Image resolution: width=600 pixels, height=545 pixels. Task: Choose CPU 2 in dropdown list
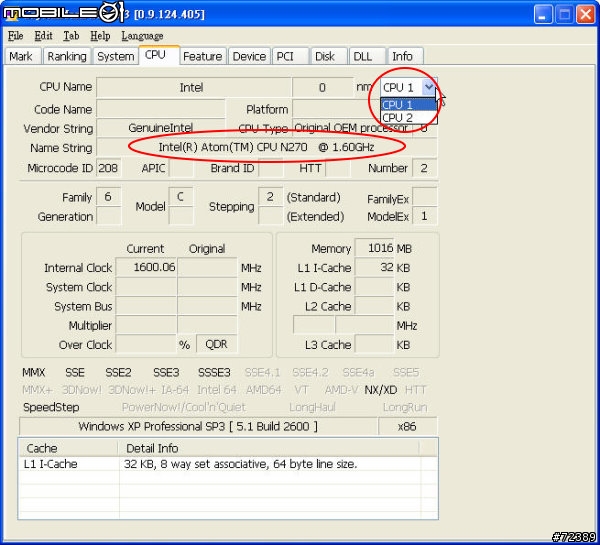tap(408, 117)
